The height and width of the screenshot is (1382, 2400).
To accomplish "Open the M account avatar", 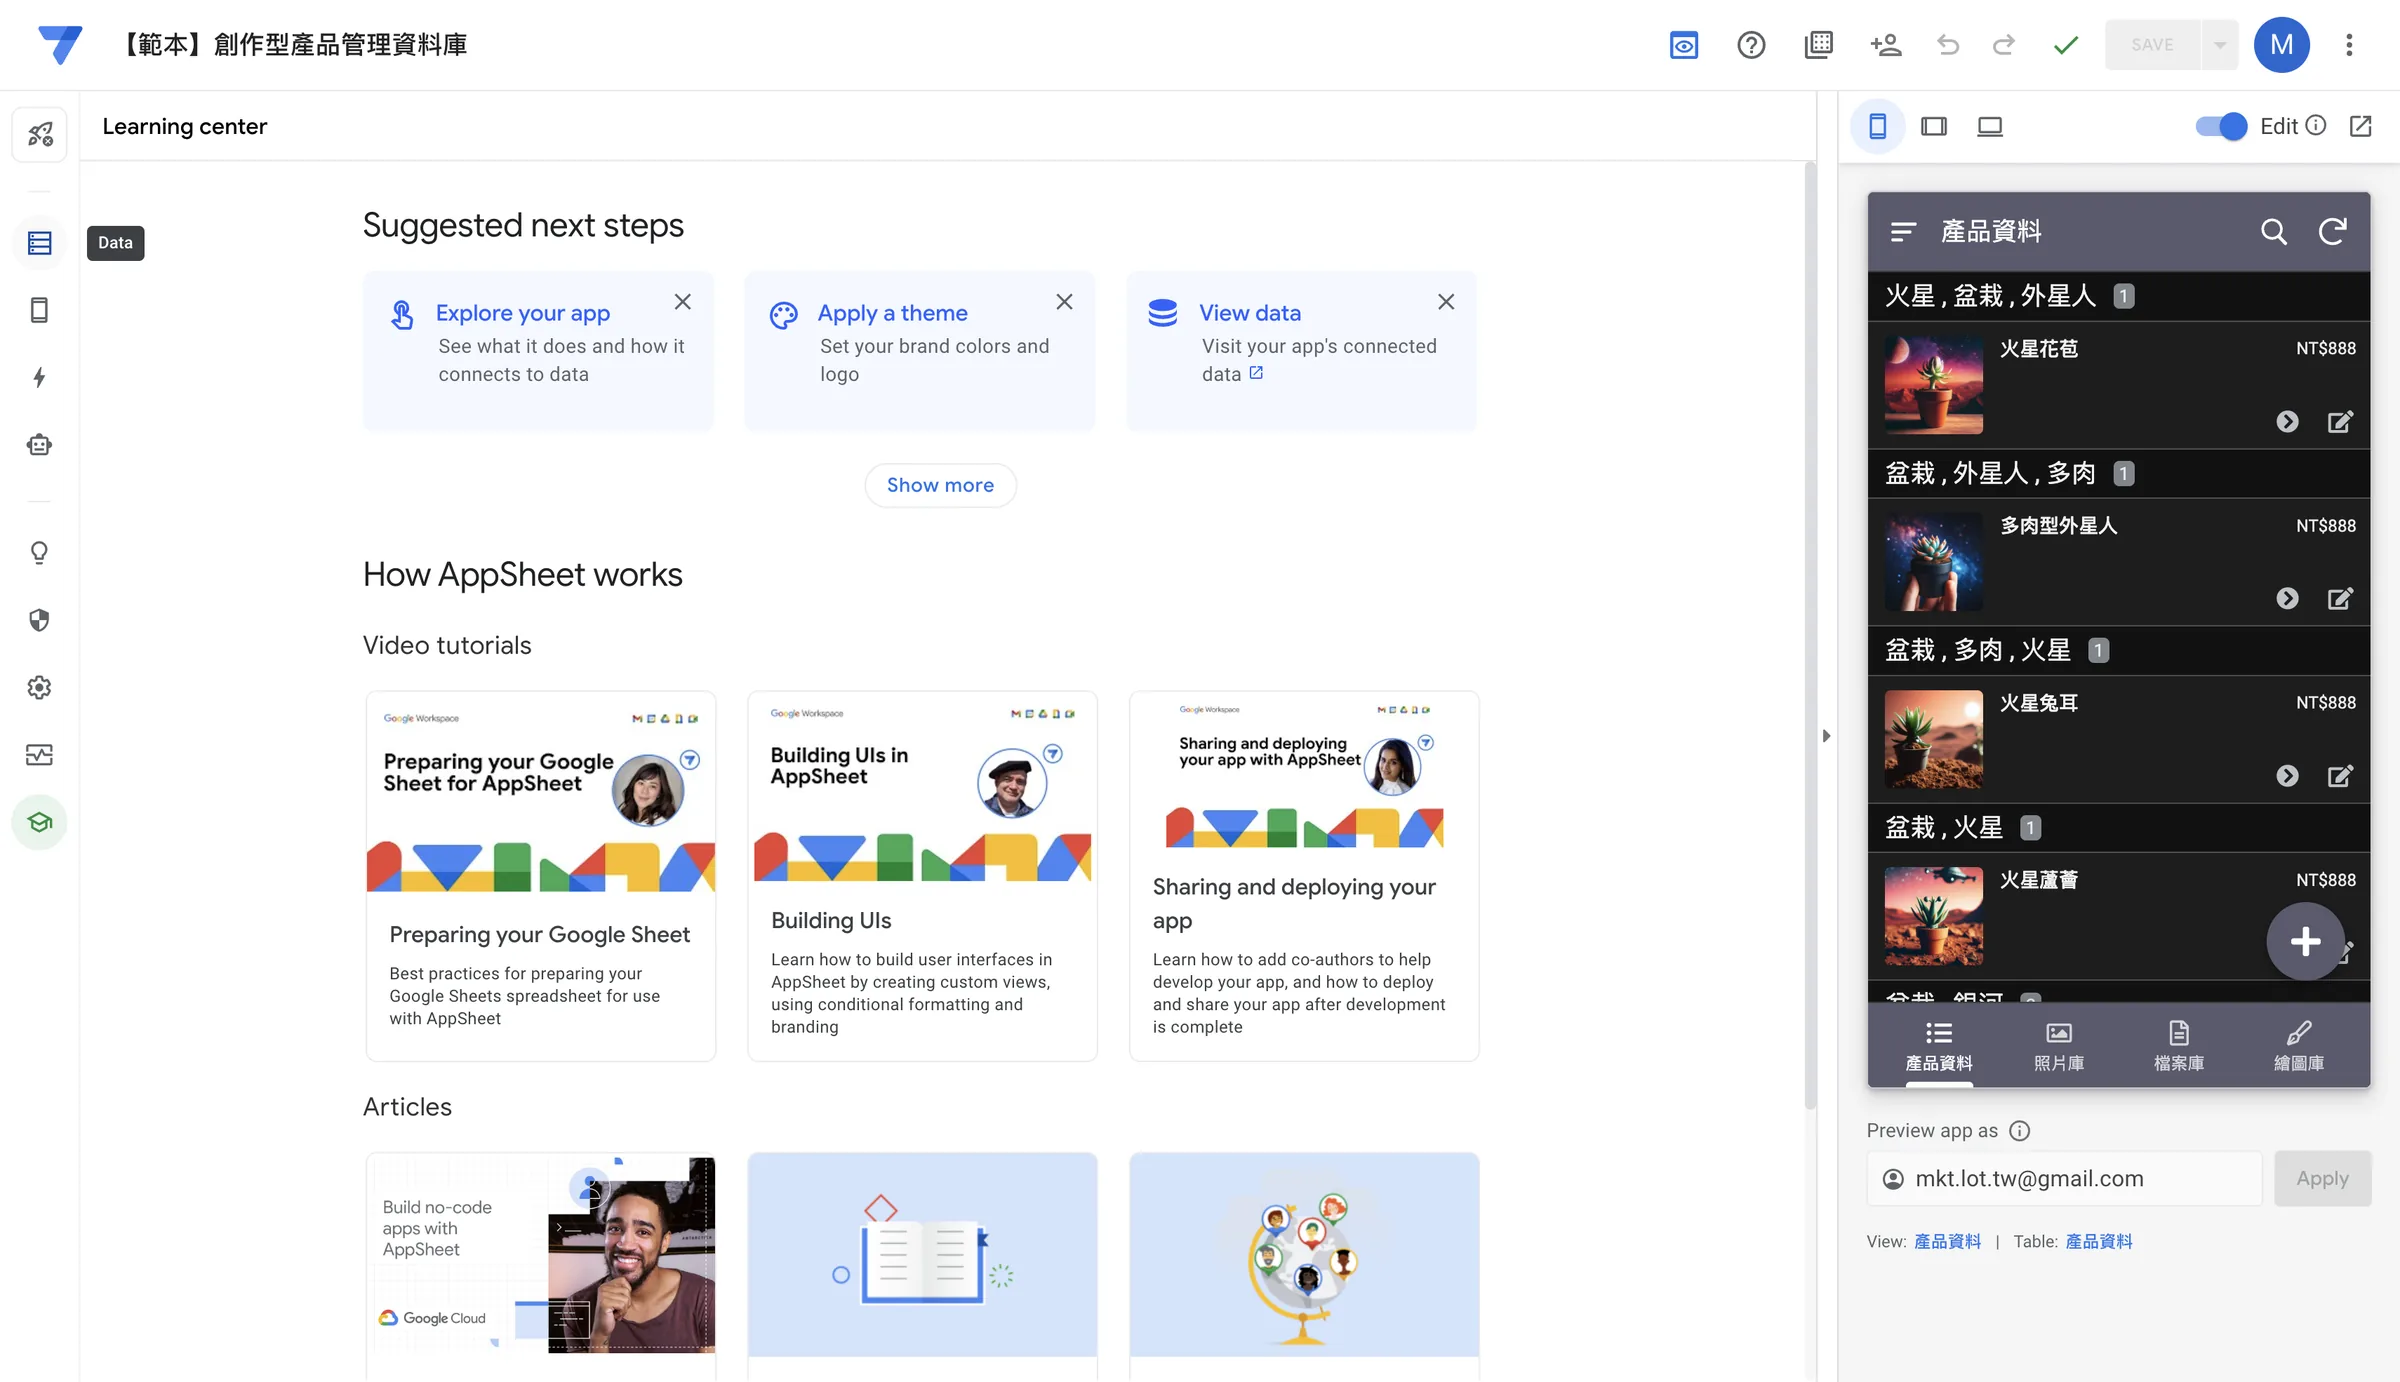I will (2281, 45).
